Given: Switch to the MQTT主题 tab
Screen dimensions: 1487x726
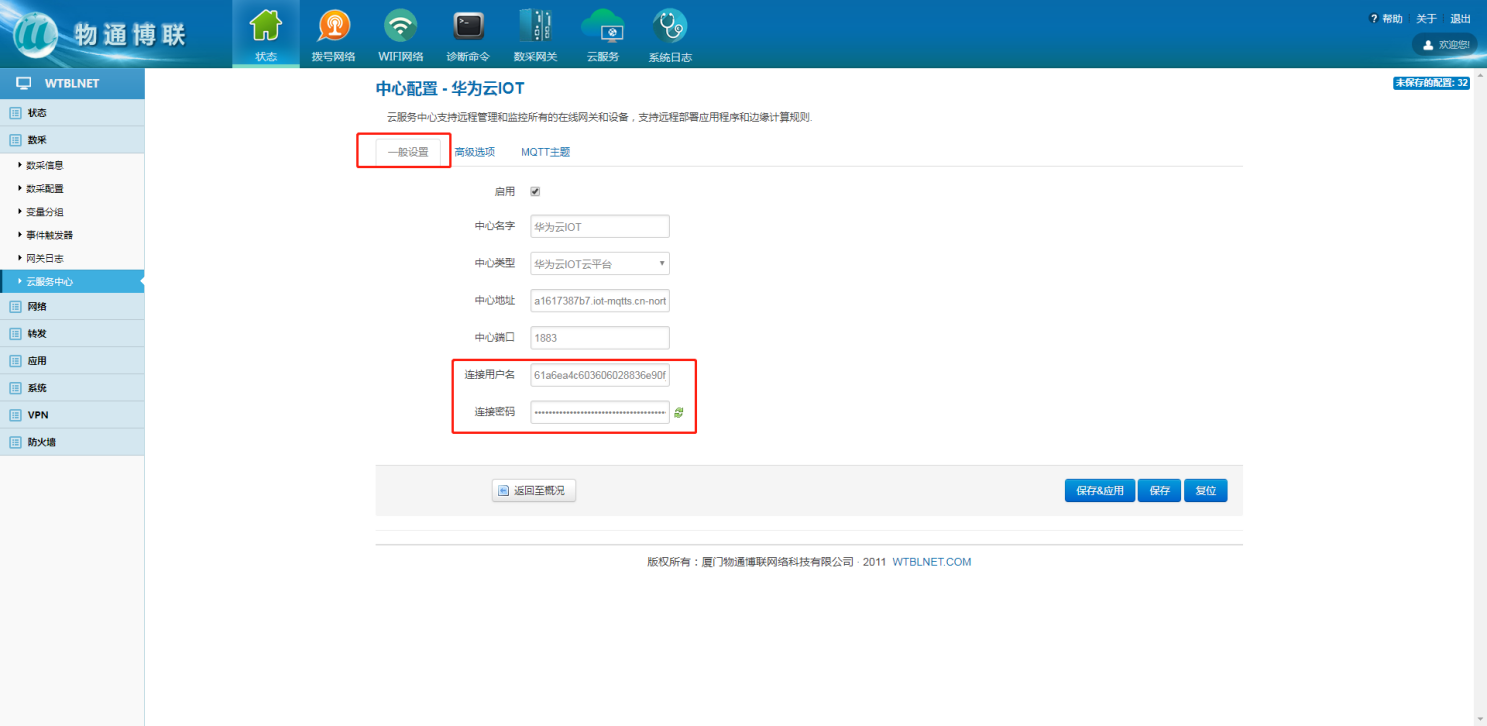Looking at the screenshot, I should pos(545,152).
